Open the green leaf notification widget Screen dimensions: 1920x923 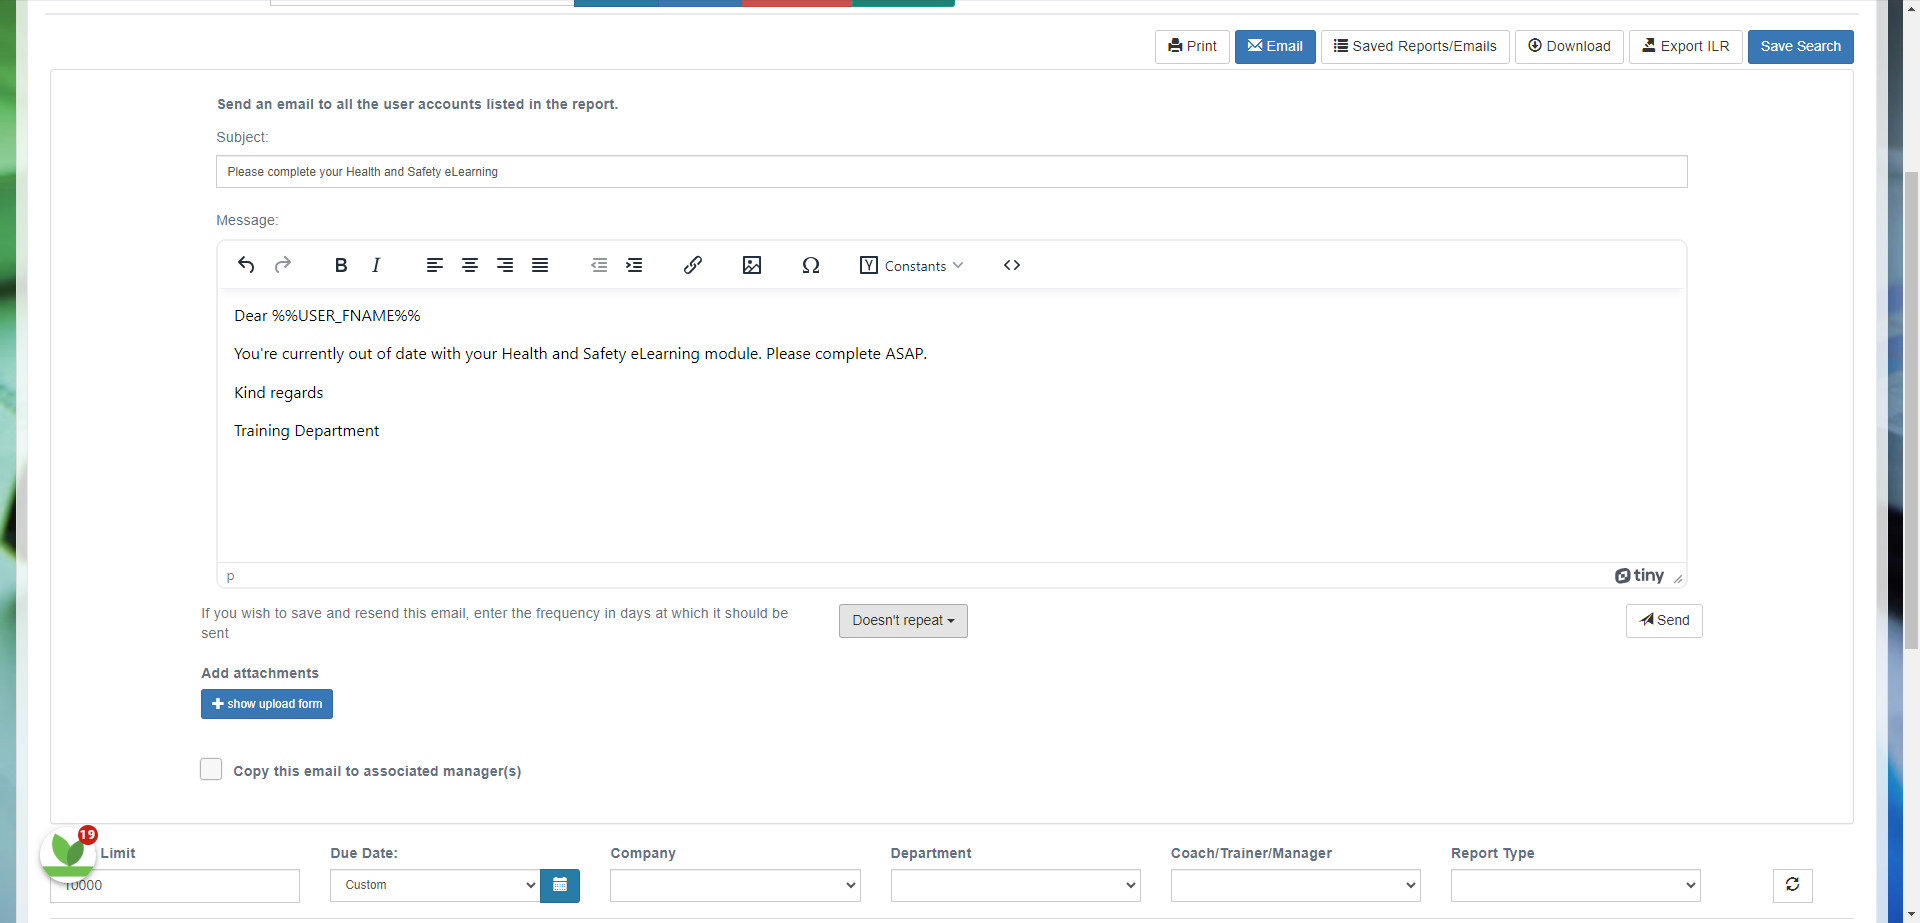point(68,853)
